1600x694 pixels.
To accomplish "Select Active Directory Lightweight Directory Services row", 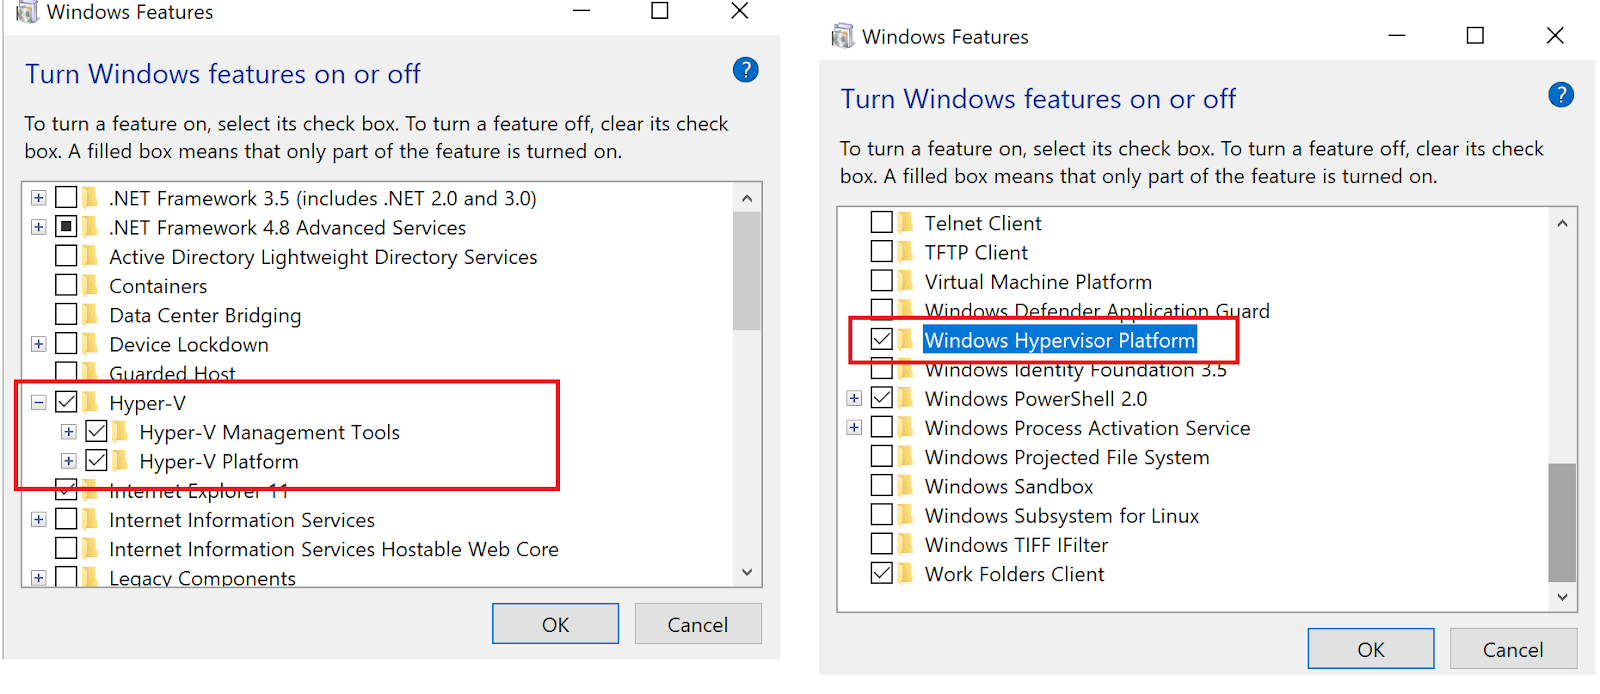I will [x=323, y=257].
